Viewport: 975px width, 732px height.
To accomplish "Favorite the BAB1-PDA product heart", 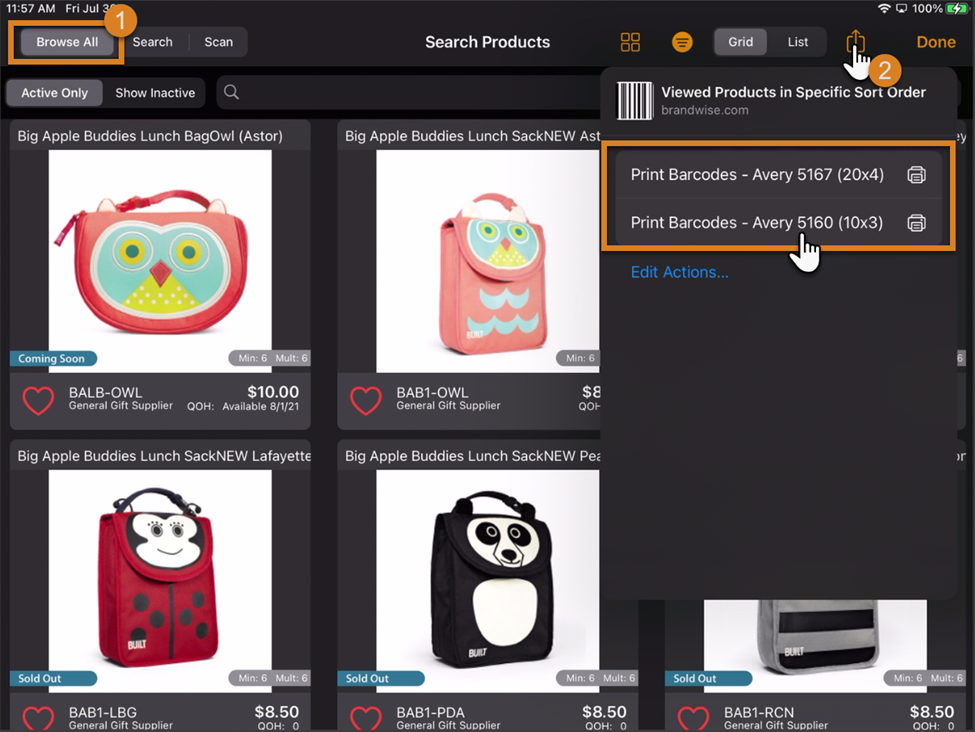I will 366,718.
